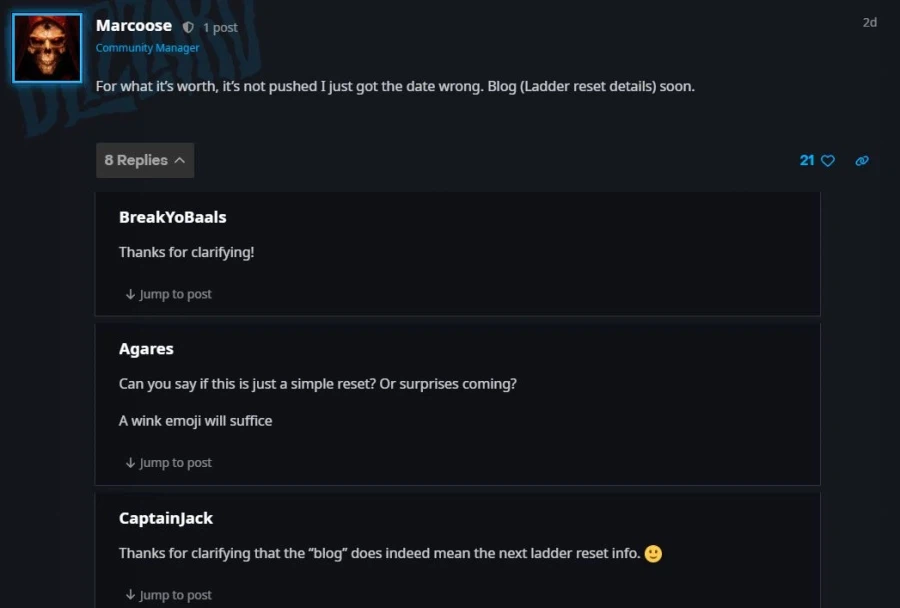
Task: Jump to CaptainJack's post
Action: pyautogui.click(x=168, y=595)
